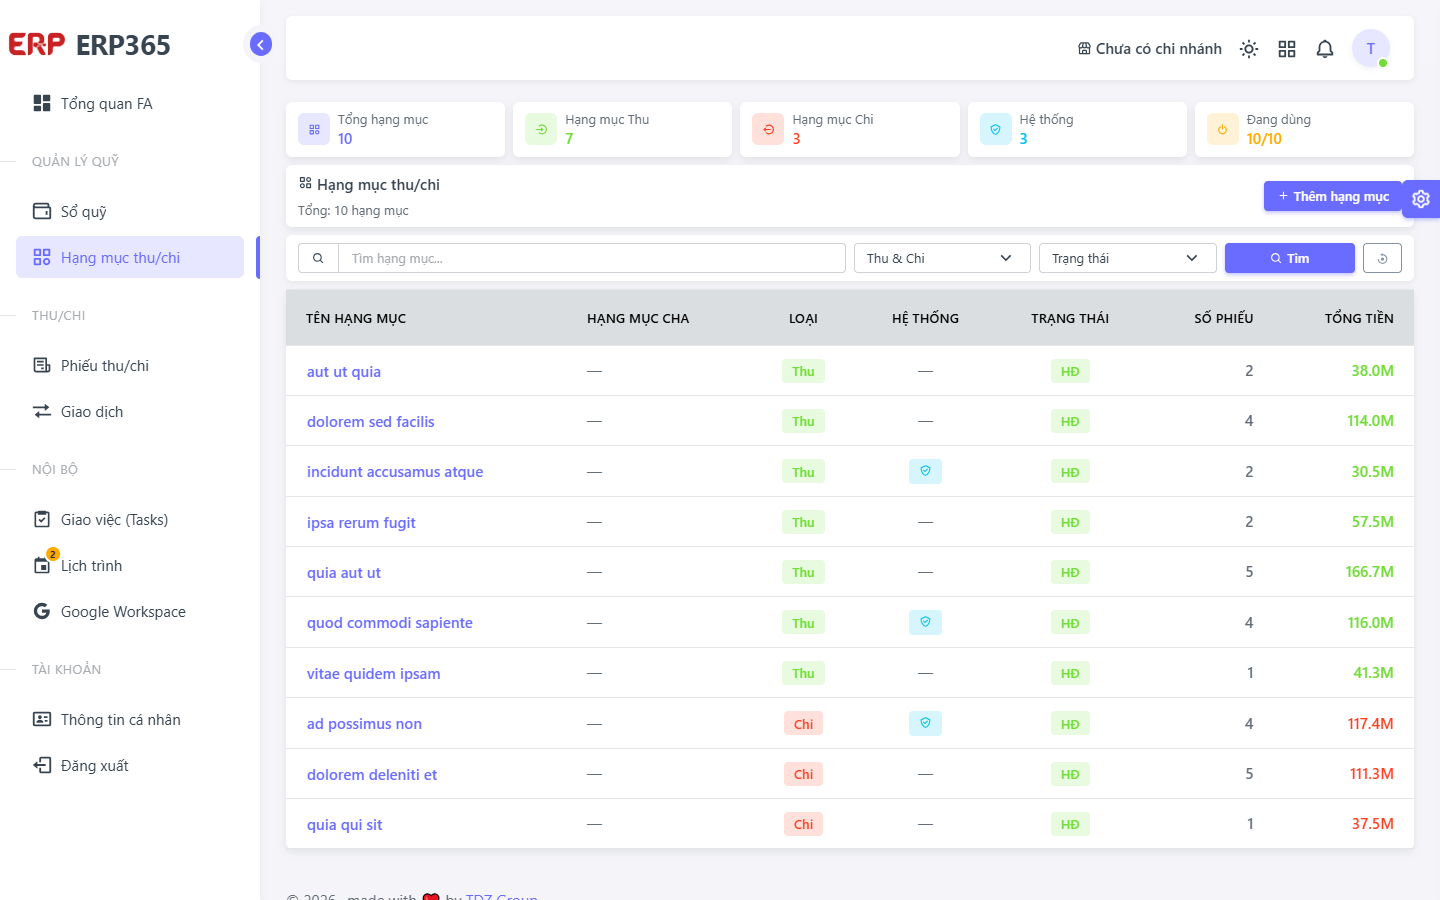Toggle light/dark theme sun icon
This screenshot has height=900, width=1440.
click(1249, 49)
